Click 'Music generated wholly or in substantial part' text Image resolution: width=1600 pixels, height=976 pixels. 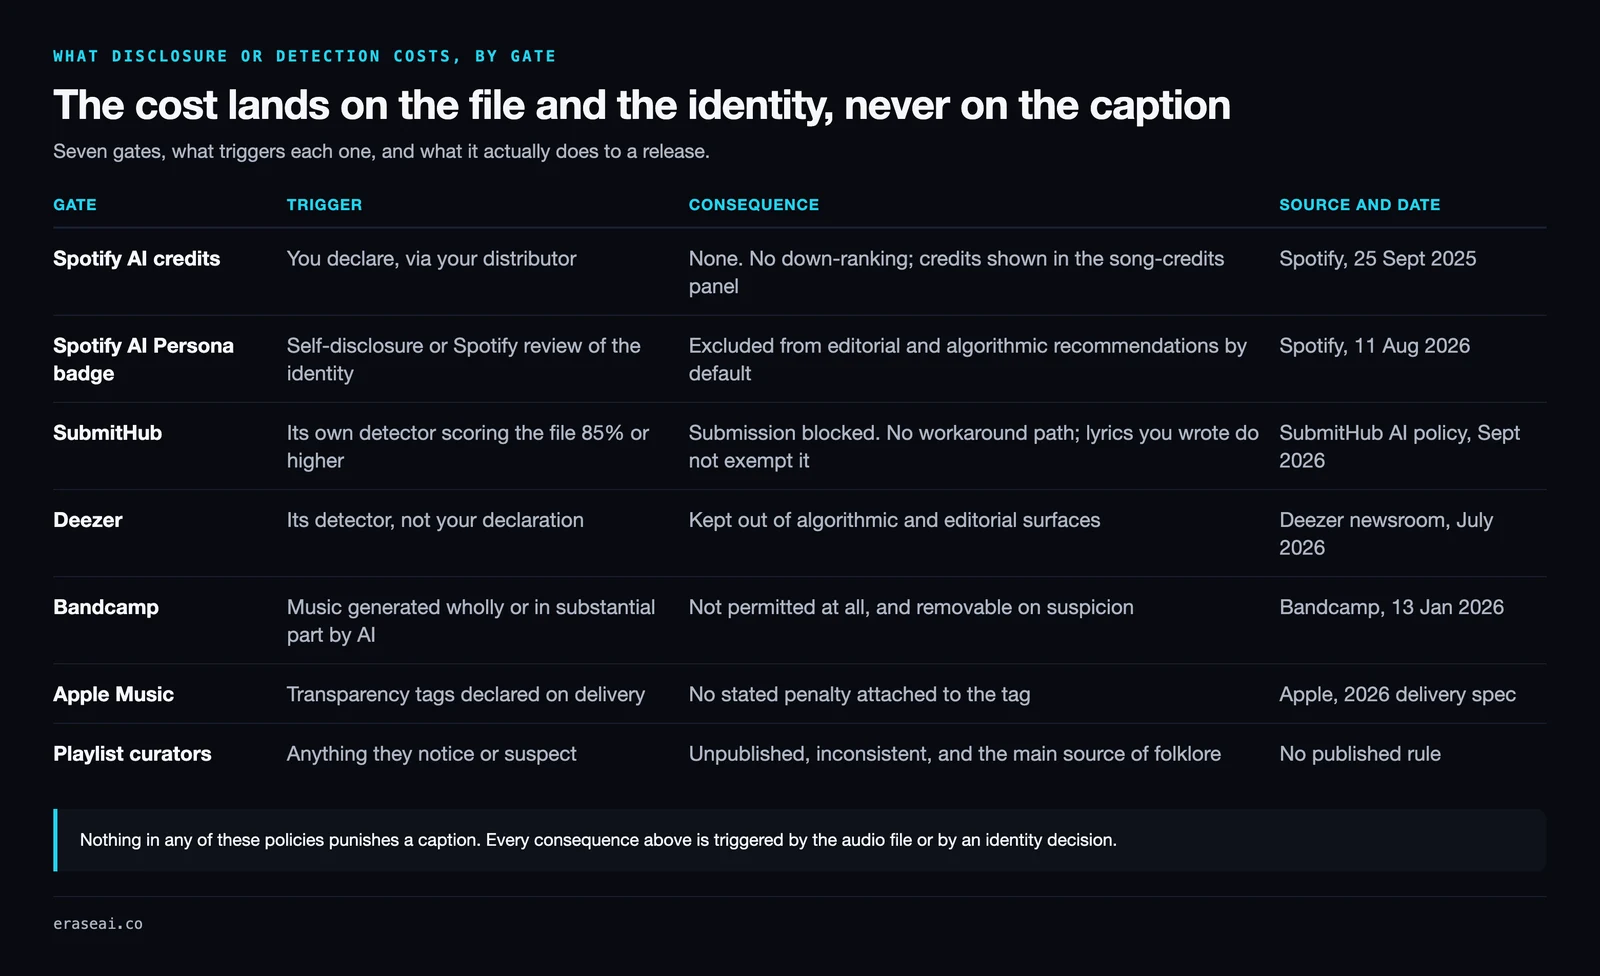471,620
